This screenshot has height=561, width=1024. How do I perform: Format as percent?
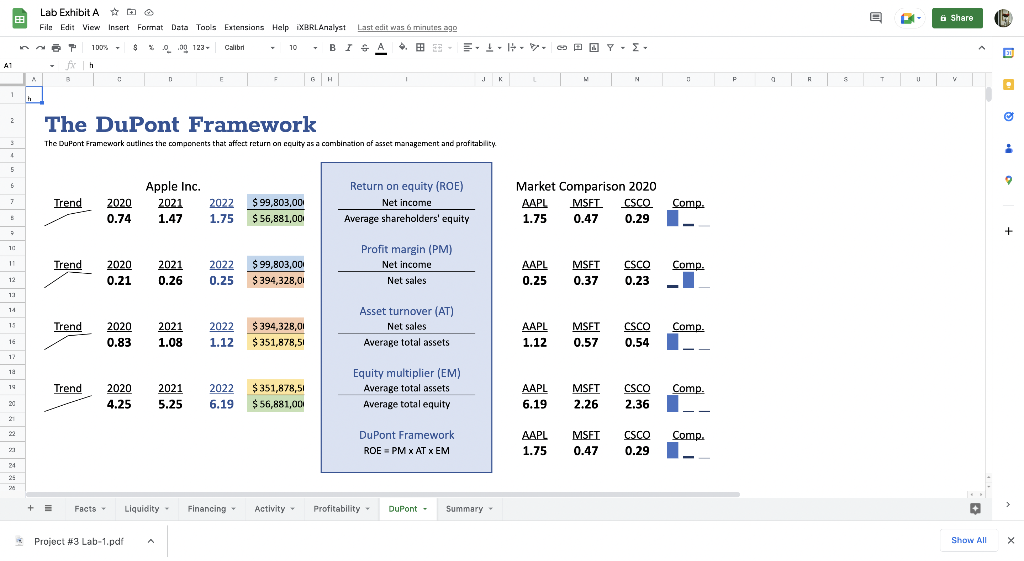point(151,48)
